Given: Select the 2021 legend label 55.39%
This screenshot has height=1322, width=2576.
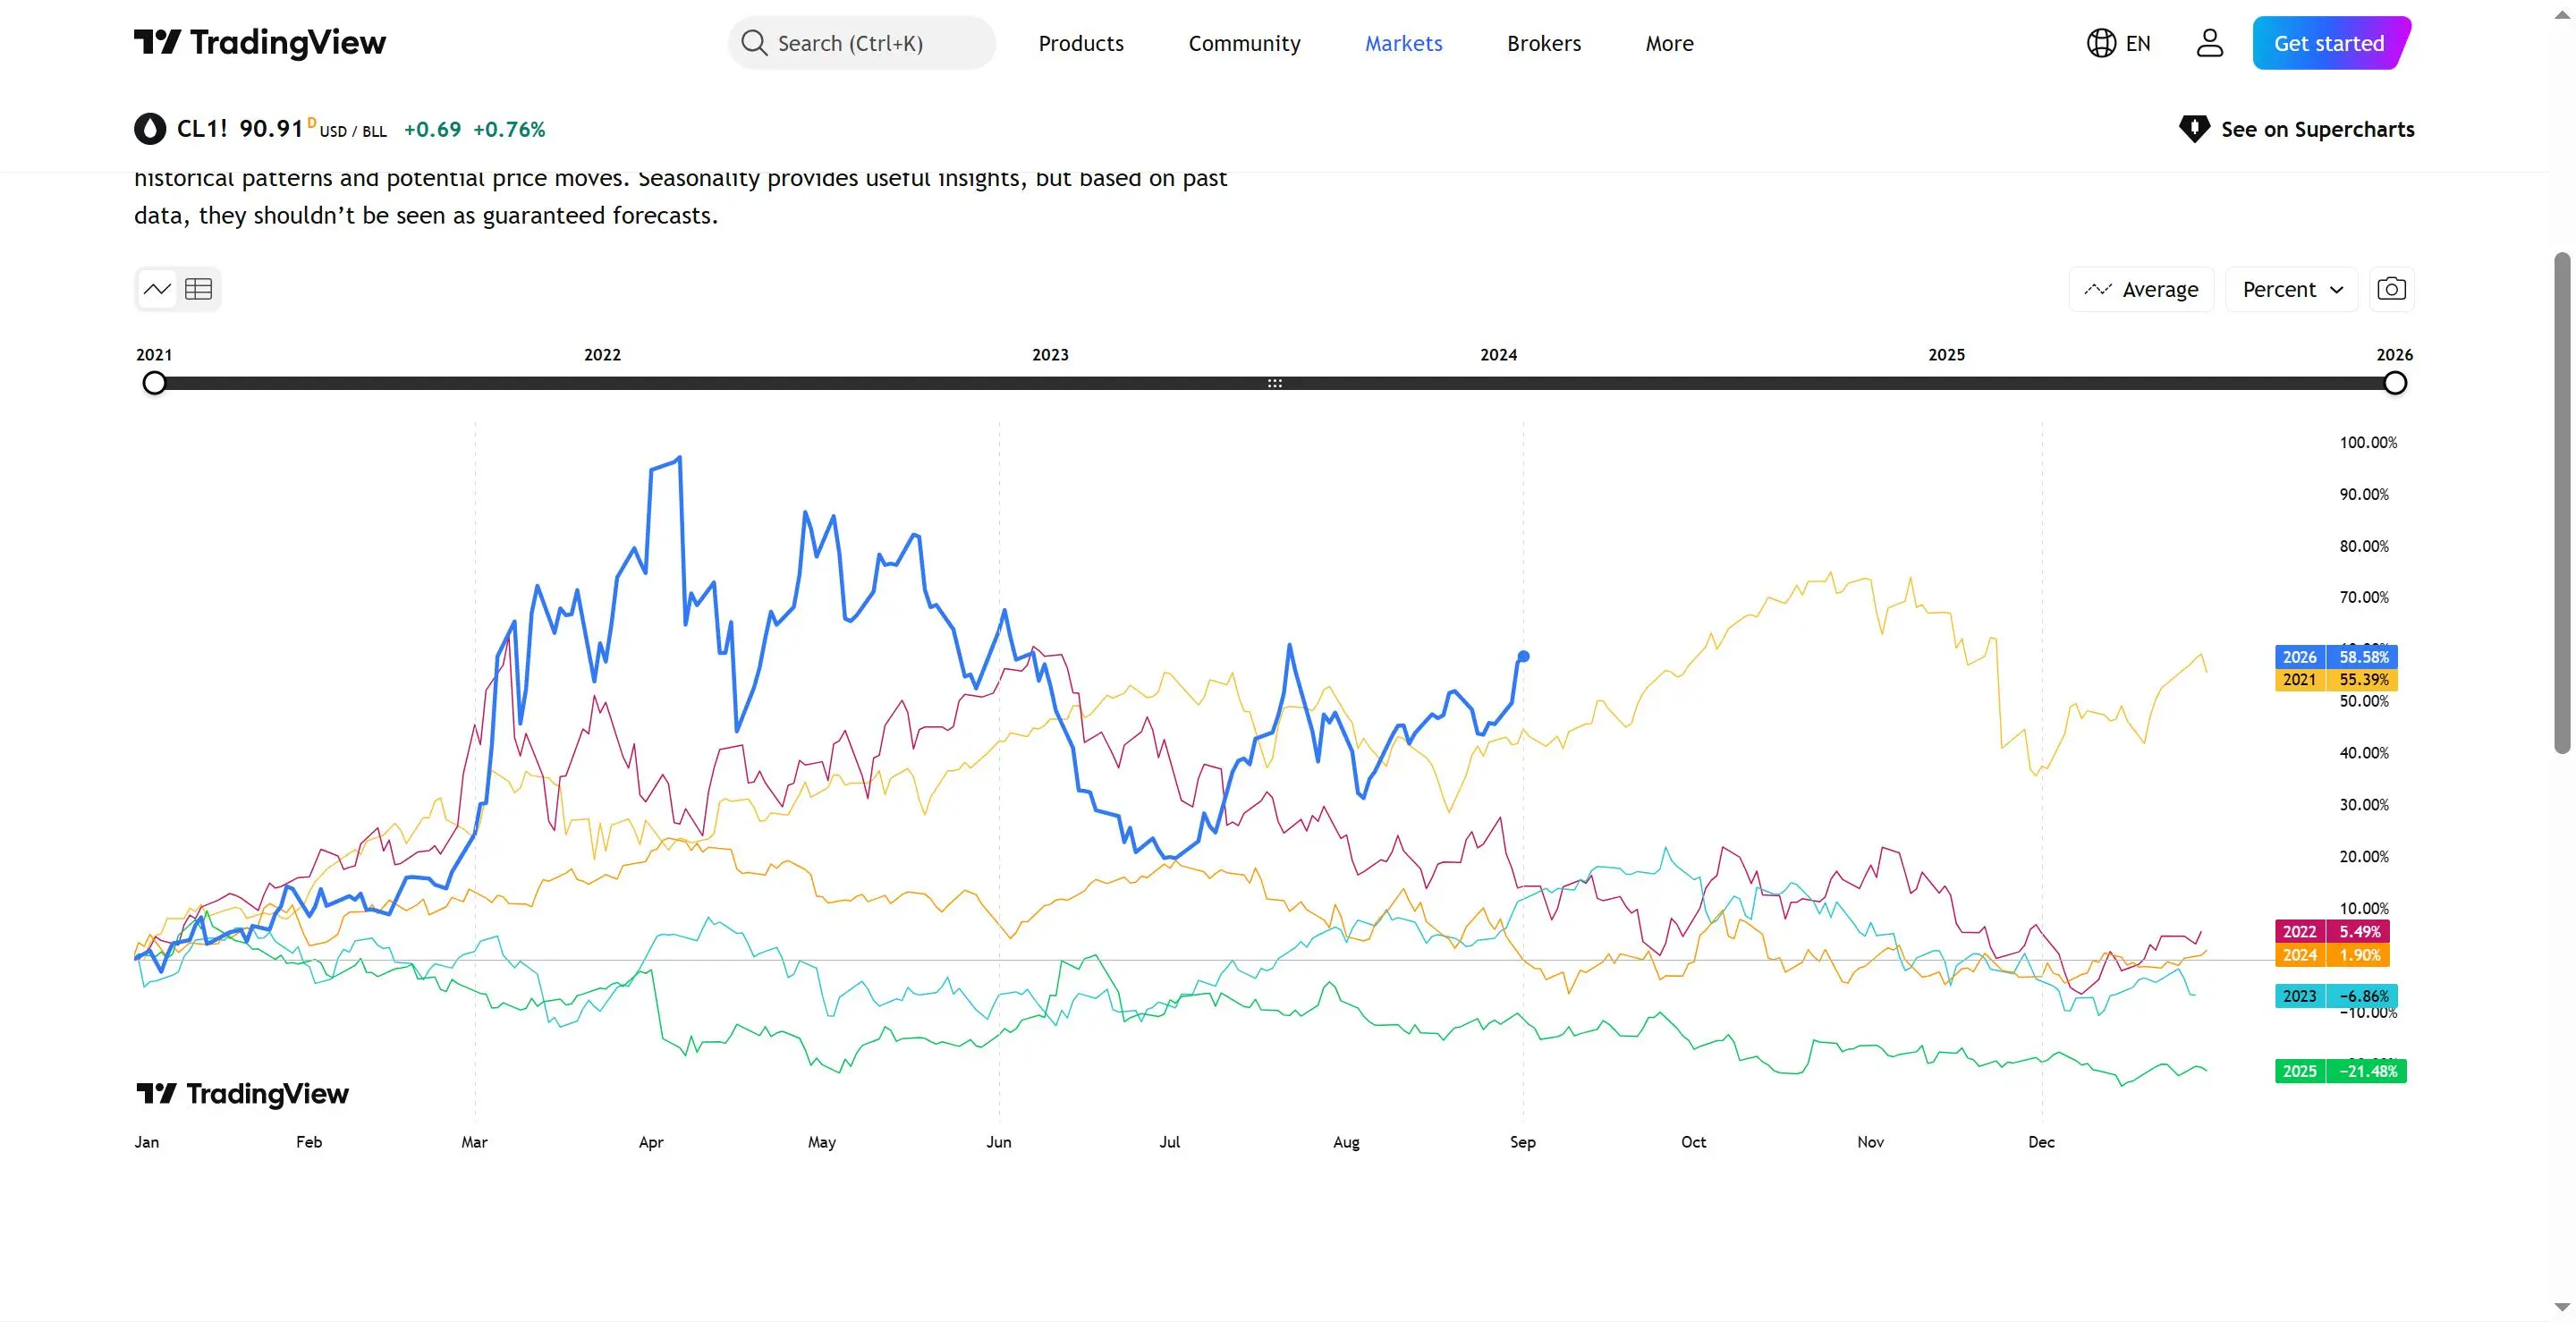Looking at the screenshot, I should tap(2336, 680).
